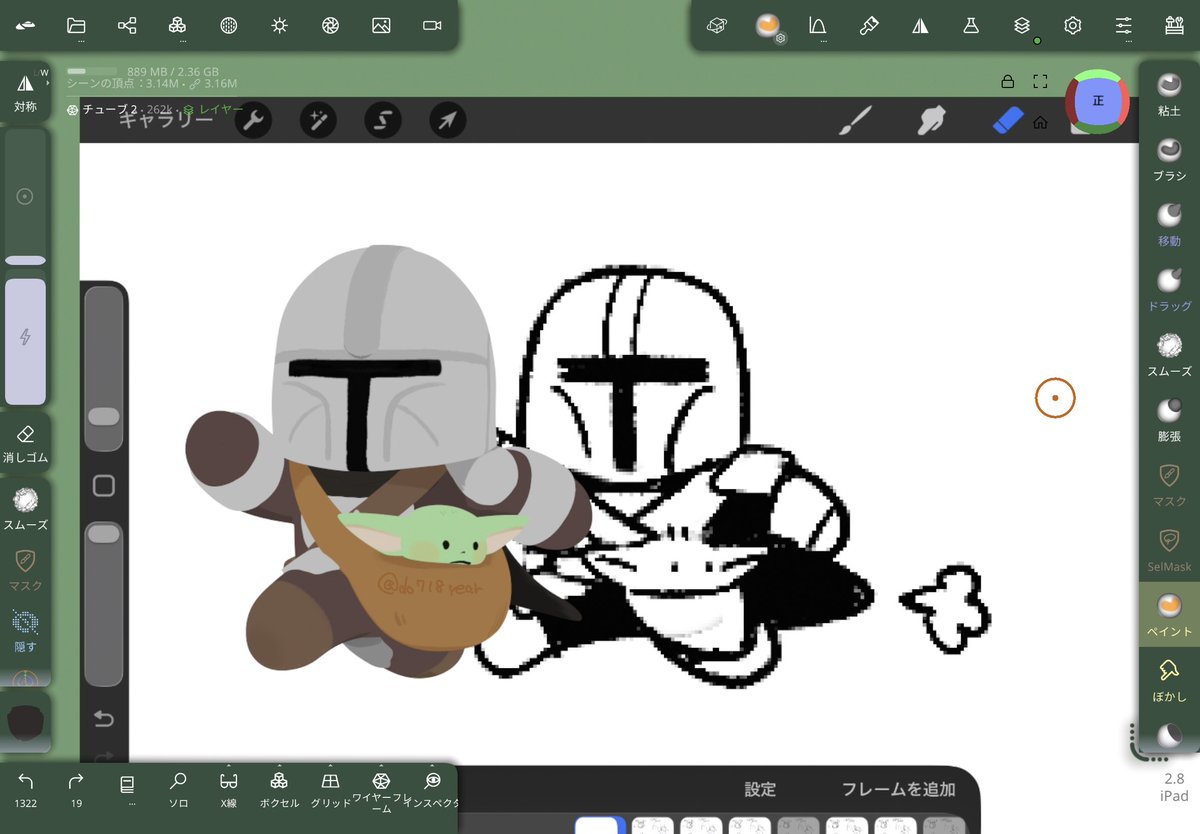Open the Camera menu
Image resolution: width=1200 pixels, height=834 pixels.
click(432, 26)
